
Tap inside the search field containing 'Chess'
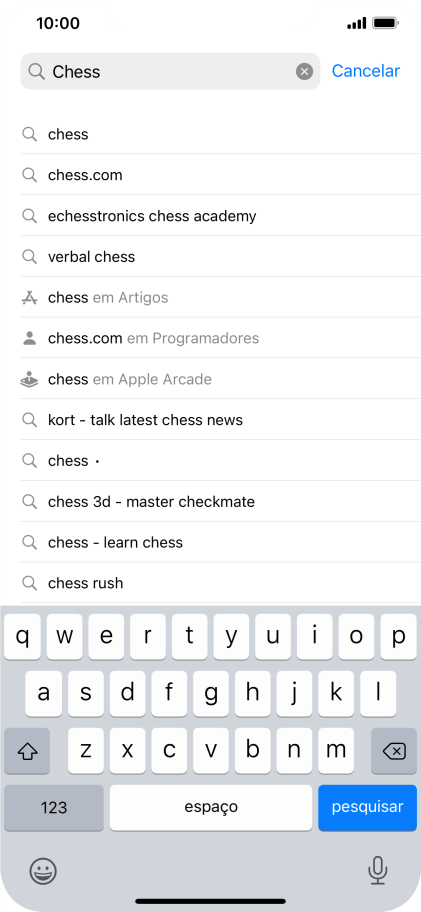pos(170,72)
